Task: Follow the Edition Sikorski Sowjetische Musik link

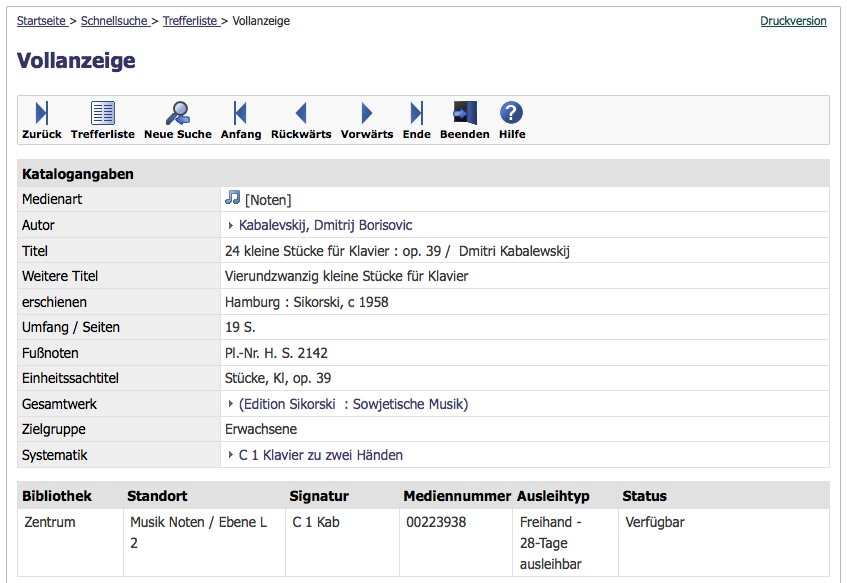Action: coord(353,404)
